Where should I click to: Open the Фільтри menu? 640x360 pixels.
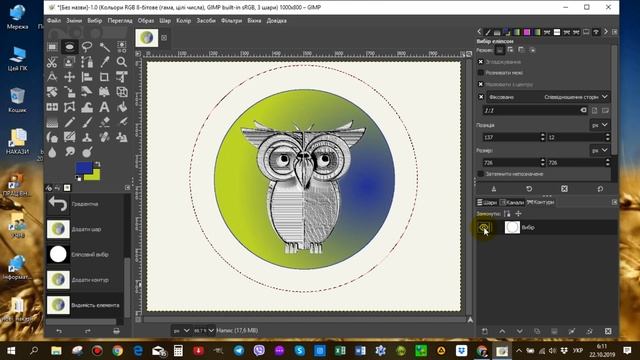point(231,20)
